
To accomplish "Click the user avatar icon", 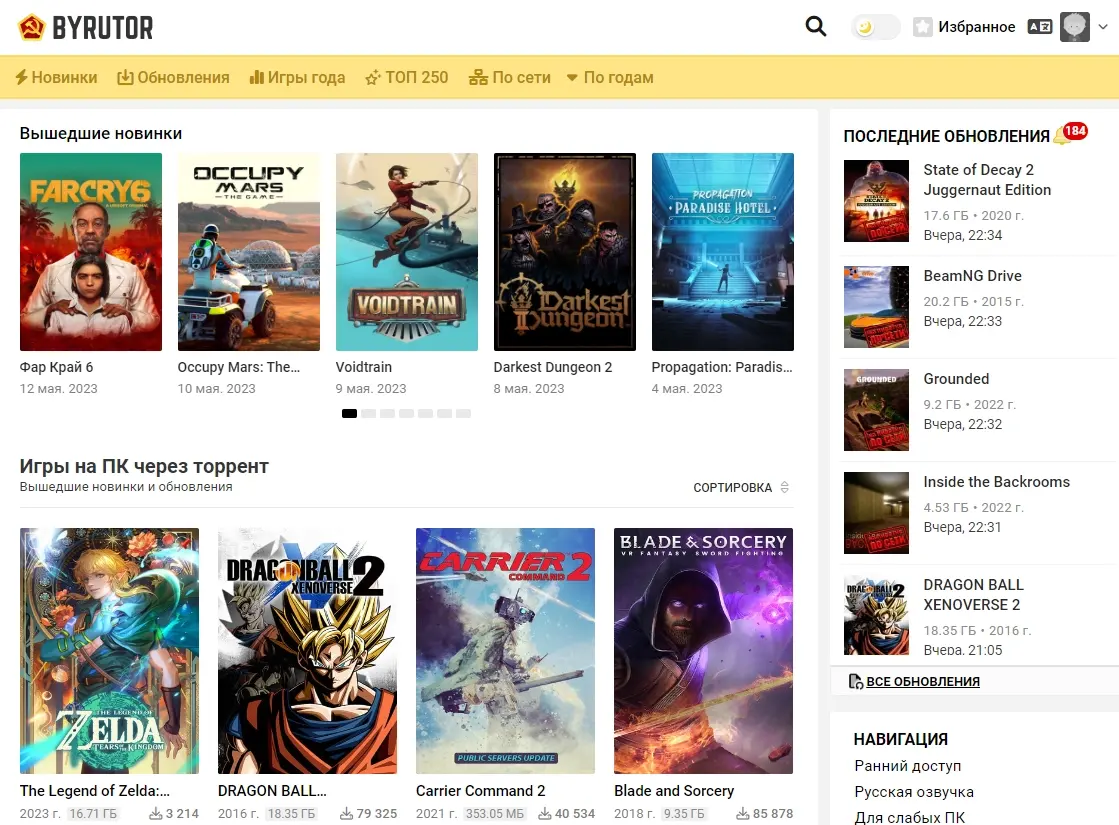I will (x=1075, y=27).
